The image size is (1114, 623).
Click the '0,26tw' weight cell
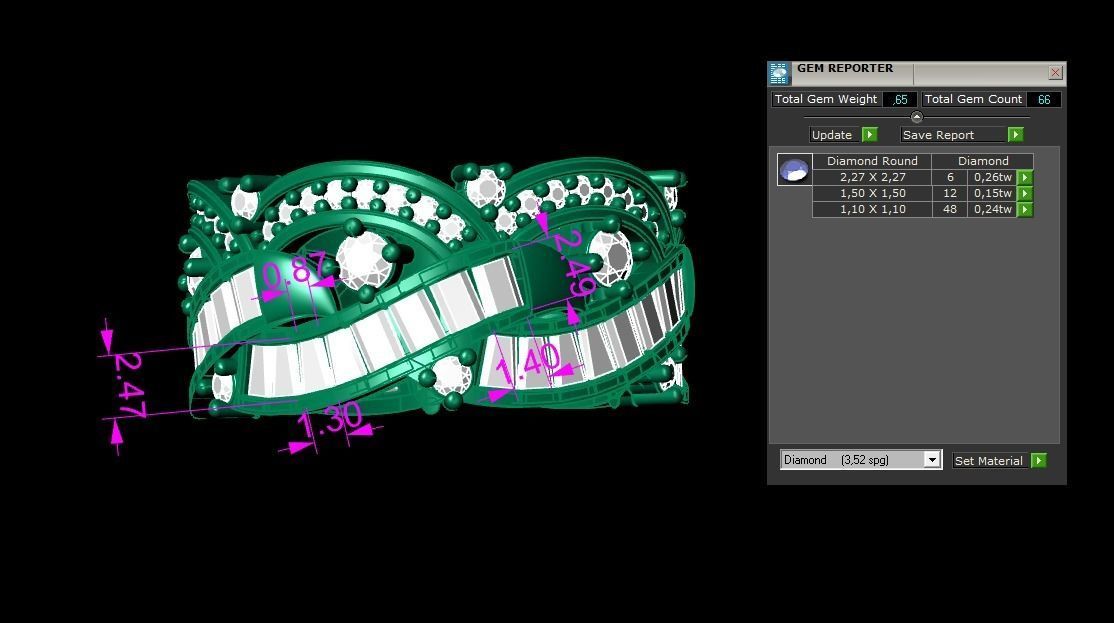(993, 178)
